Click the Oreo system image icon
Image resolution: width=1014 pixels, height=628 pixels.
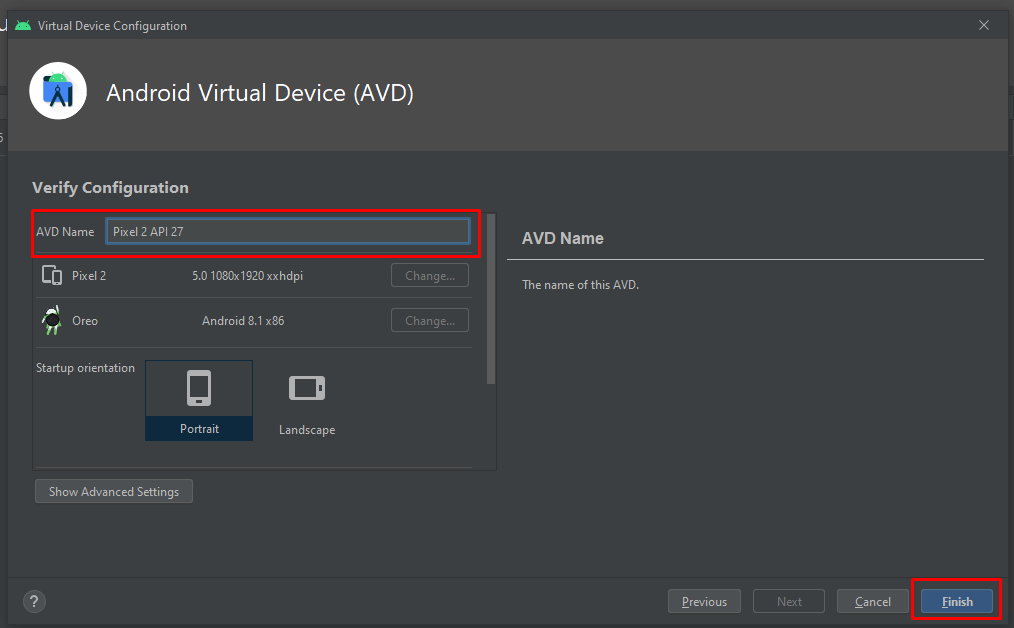point(52,320)
